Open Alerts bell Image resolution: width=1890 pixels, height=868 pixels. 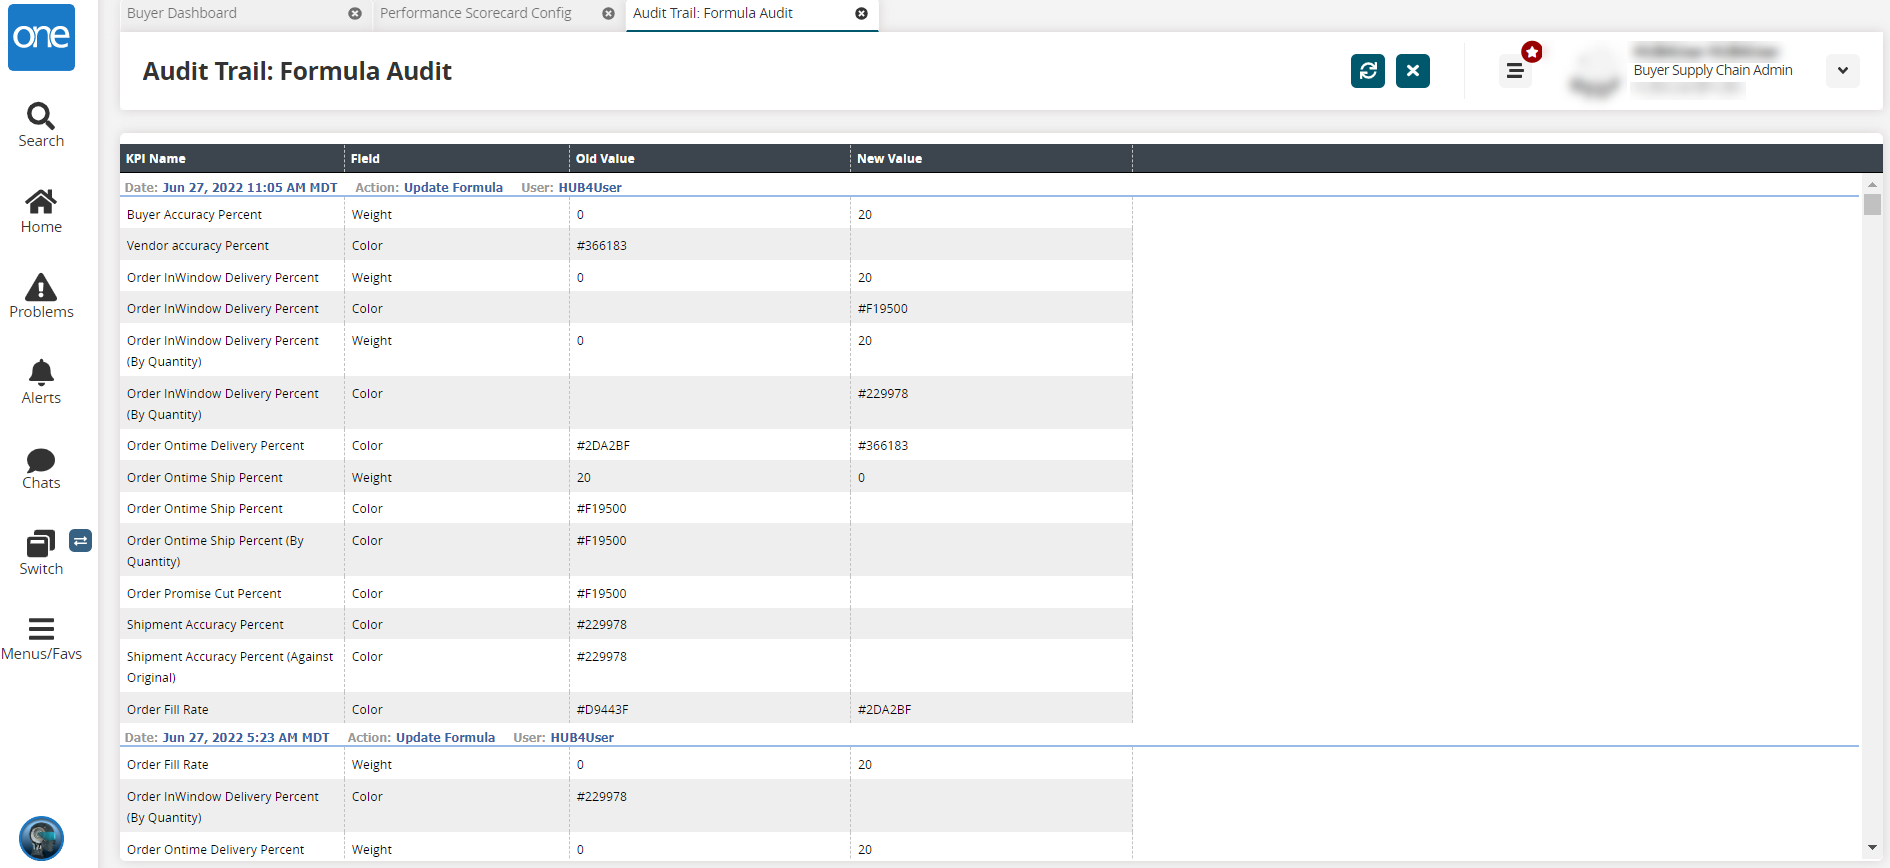point(41,382)
